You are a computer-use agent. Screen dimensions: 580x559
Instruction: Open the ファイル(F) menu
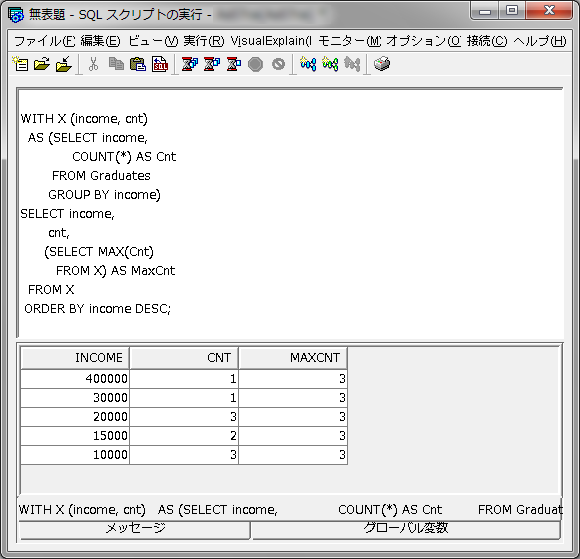[45, 41]
